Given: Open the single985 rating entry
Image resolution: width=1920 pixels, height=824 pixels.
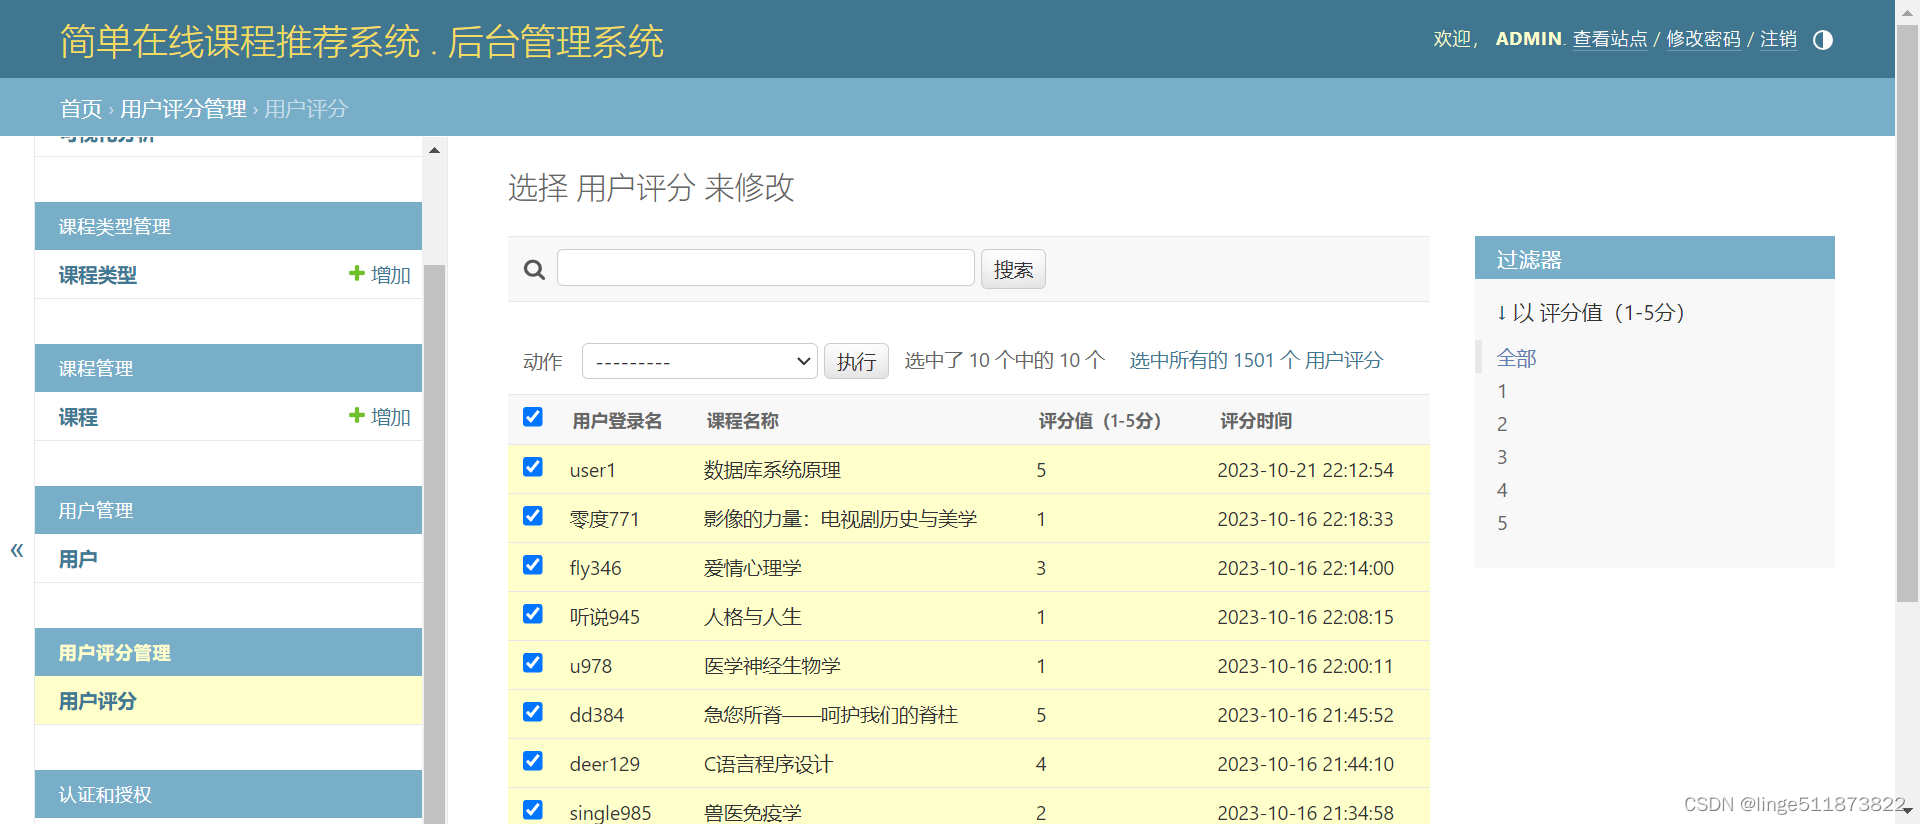Looking at the screenshot, I should point(610,813).
